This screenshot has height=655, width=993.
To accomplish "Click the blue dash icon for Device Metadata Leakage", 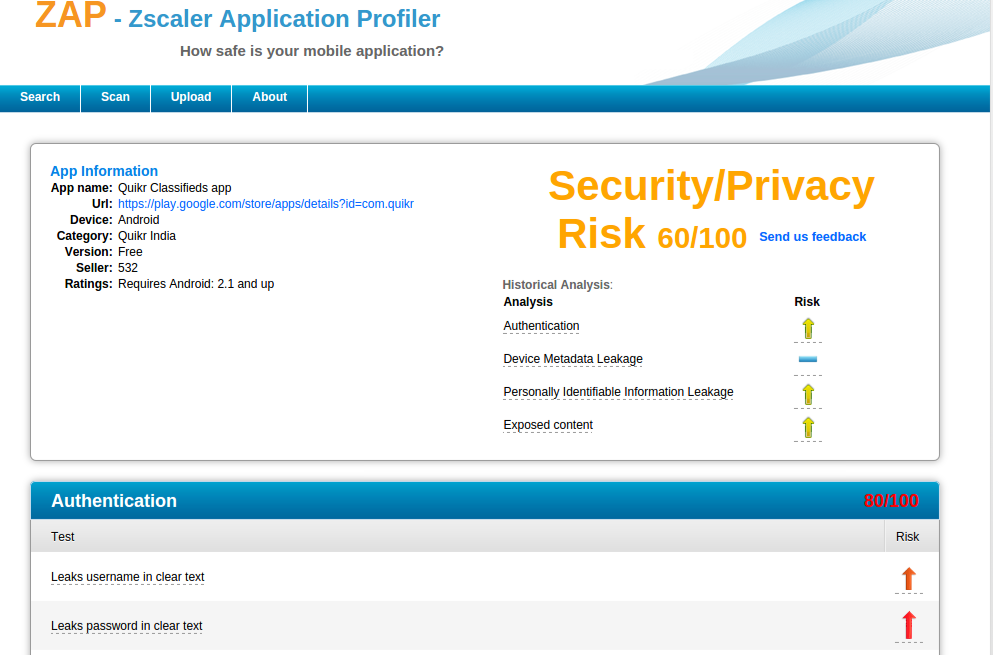I will point(808,359).
